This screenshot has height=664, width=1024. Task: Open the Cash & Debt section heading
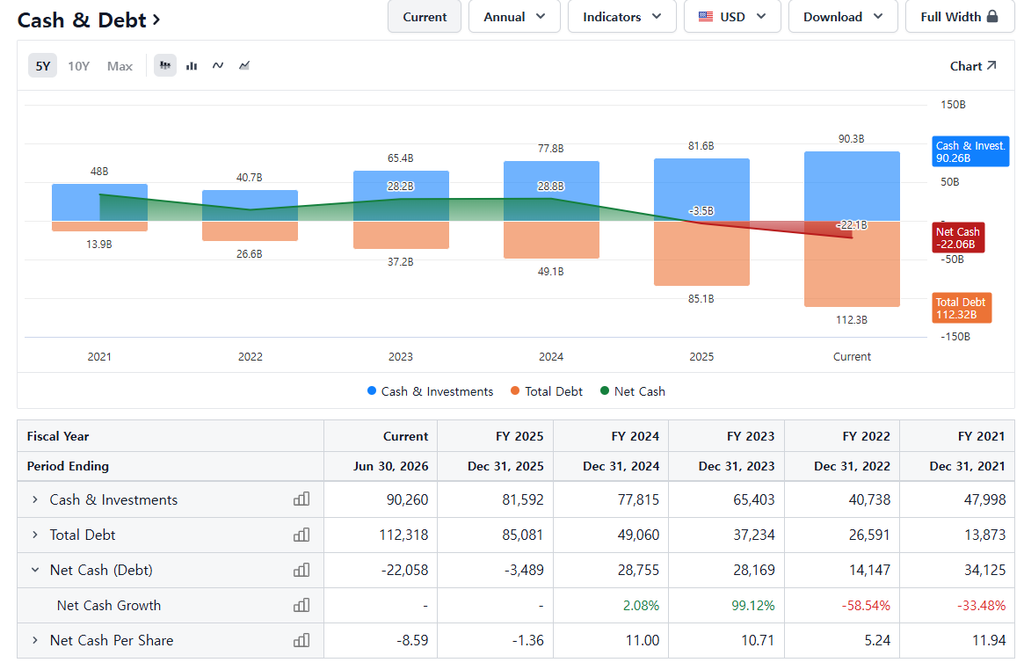(x=89, y=20)
